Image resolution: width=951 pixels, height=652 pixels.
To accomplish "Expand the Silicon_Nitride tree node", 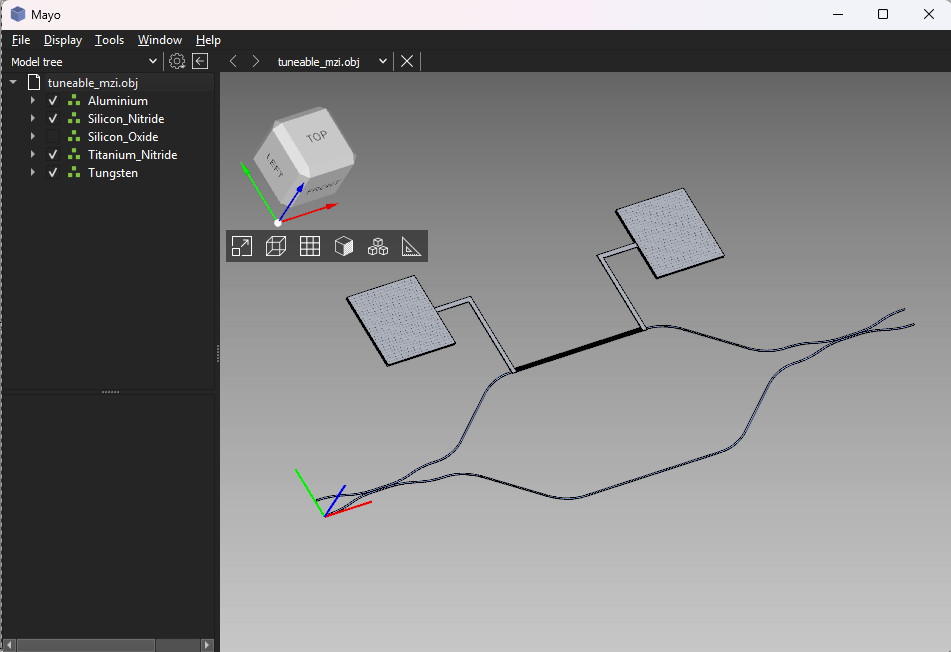I will point(33,119).
